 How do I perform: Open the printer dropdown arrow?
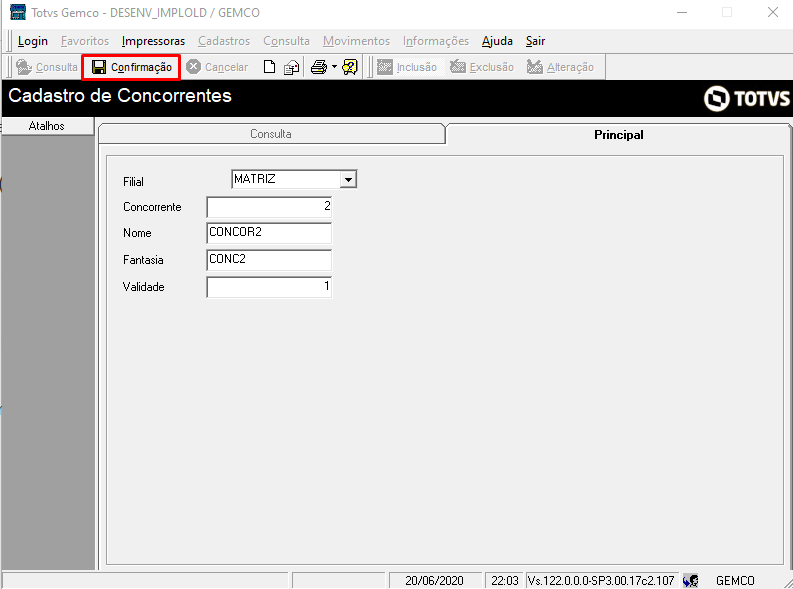(x=334, y=67)
